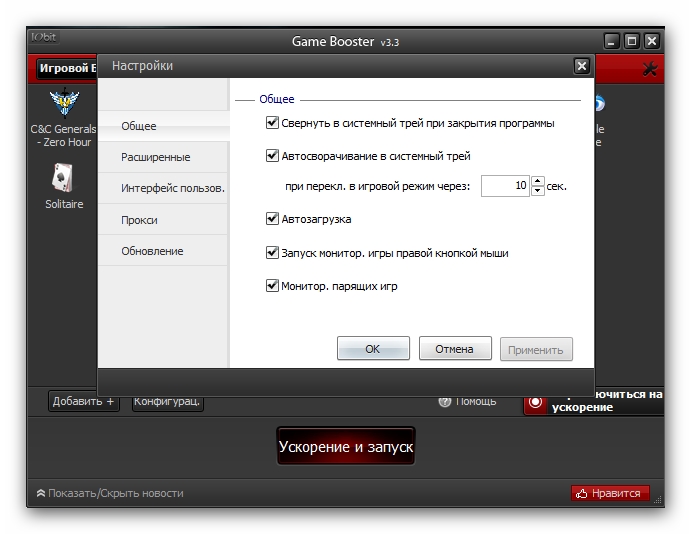691x534 pixels.
Task: Disable the Автозагрузка checkbox
Action: coord(272,219)
